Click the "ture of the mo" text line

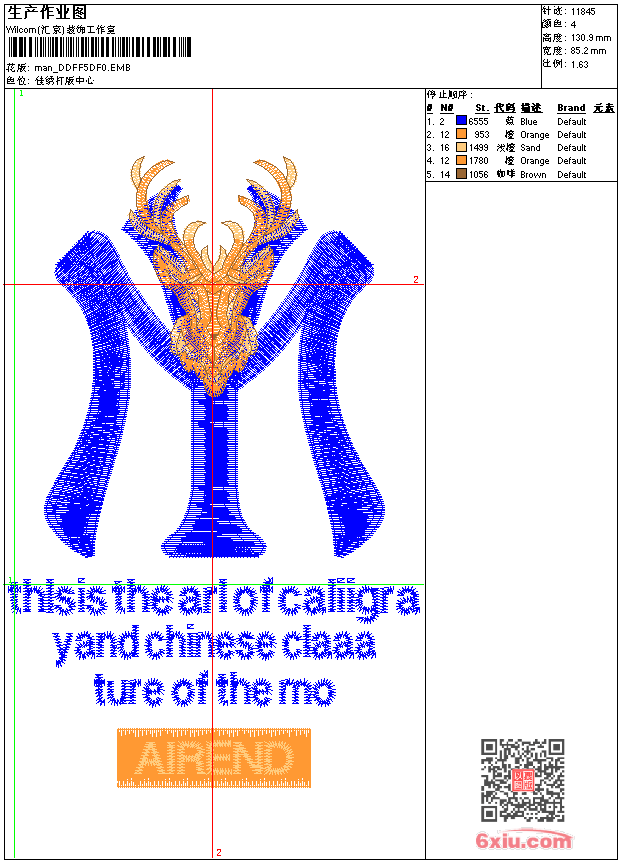coord(214,690)
